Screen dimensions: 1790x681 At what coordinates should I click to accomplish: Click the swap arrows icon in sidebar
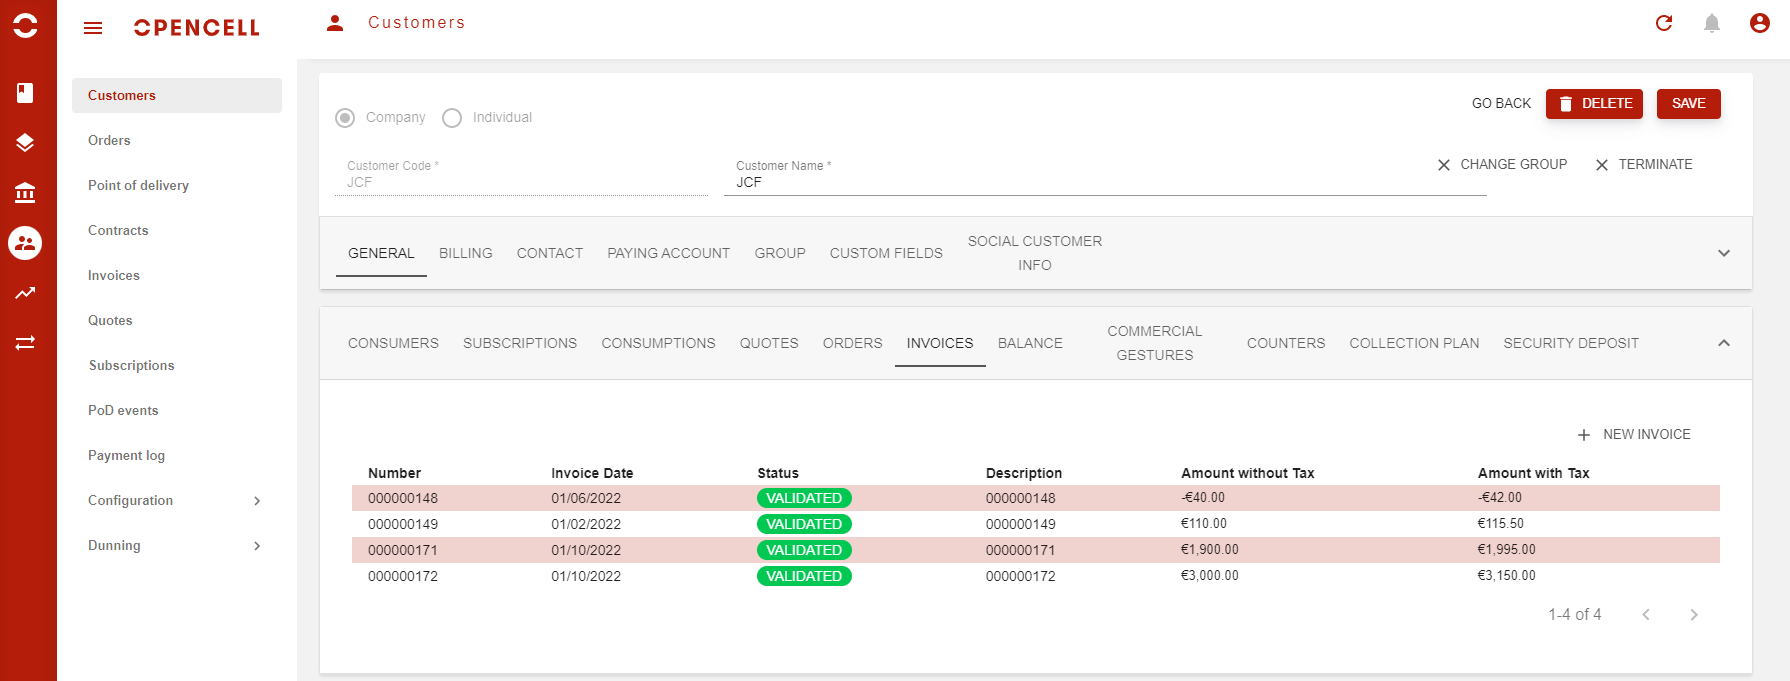point(25,343)
